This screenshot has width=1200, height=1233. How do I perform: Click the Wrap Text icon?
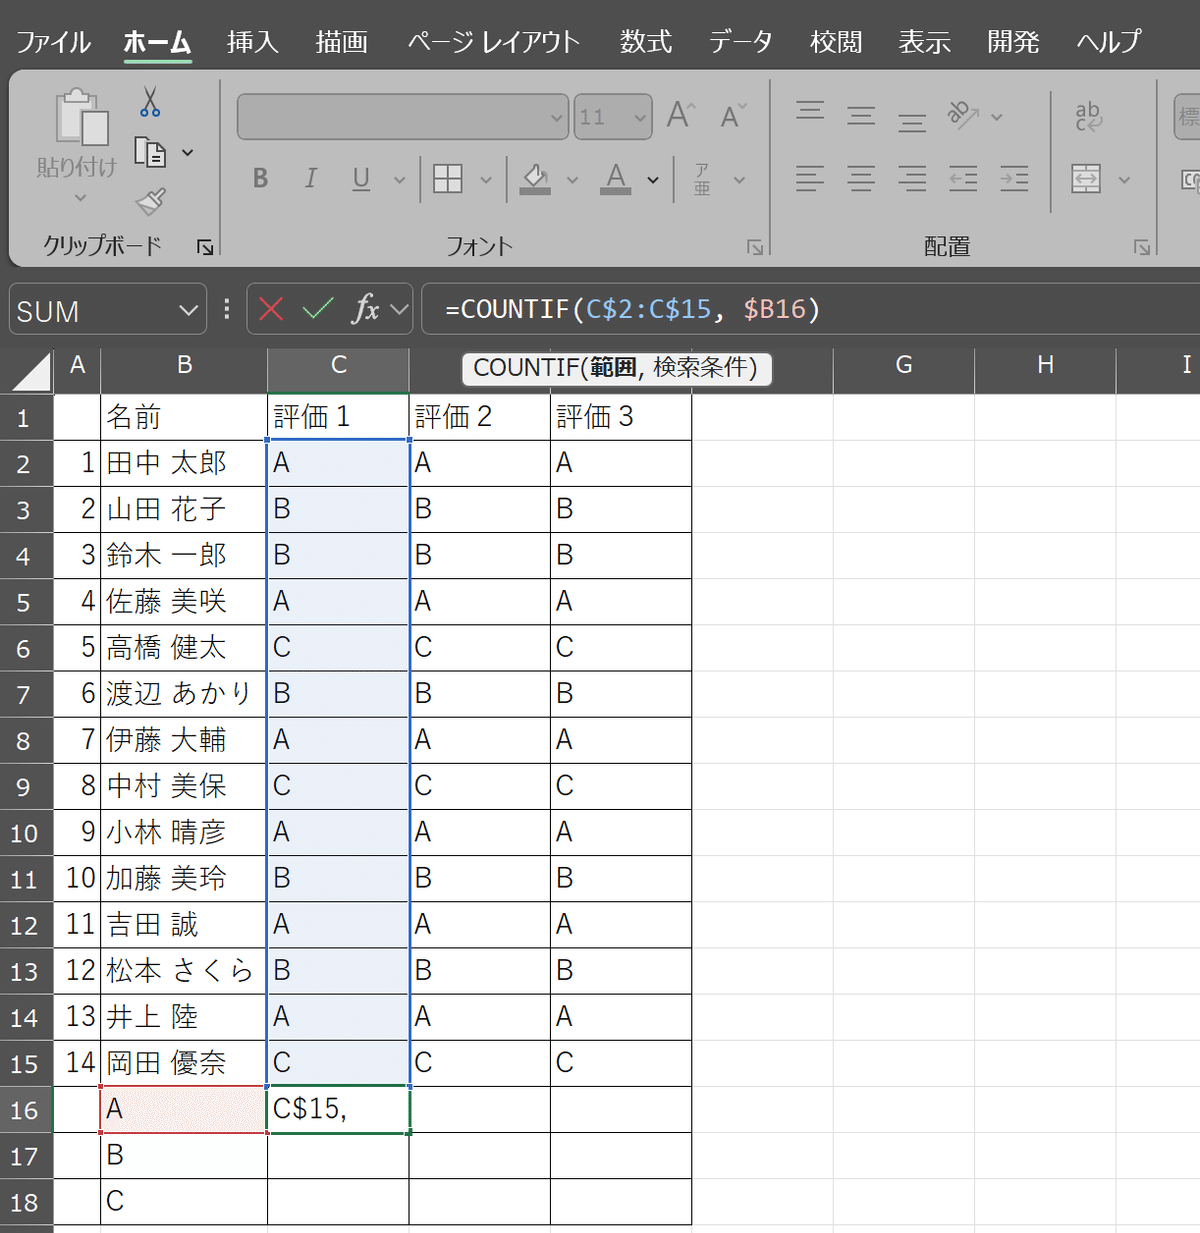[1088, 116]
